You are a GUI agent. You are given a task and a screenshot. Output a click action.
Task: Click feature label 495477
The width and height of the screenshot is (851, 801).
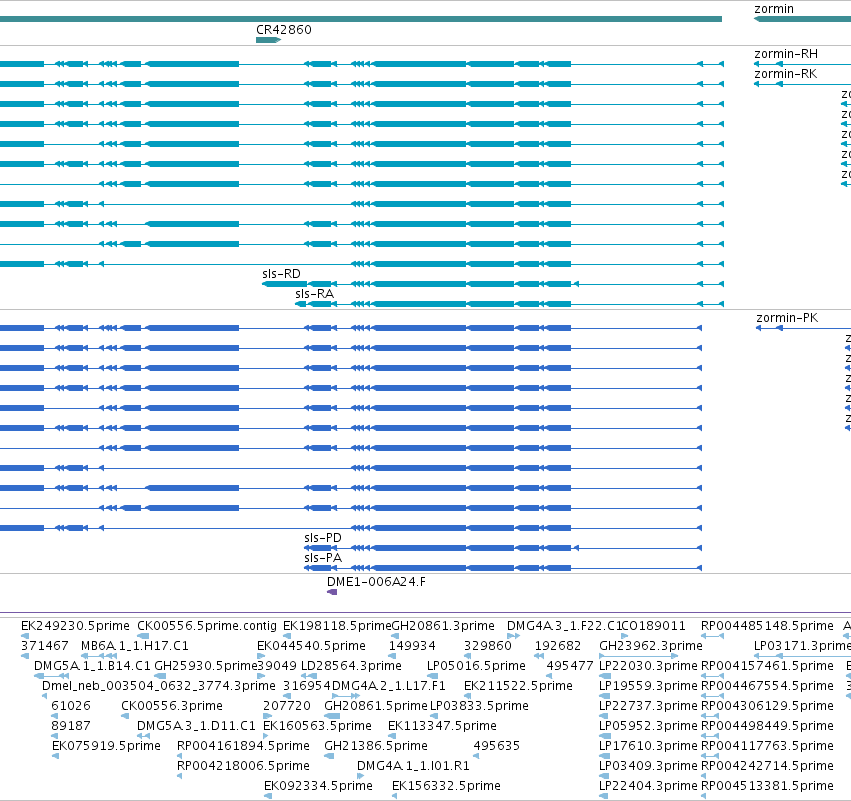(x=570, y=665)
